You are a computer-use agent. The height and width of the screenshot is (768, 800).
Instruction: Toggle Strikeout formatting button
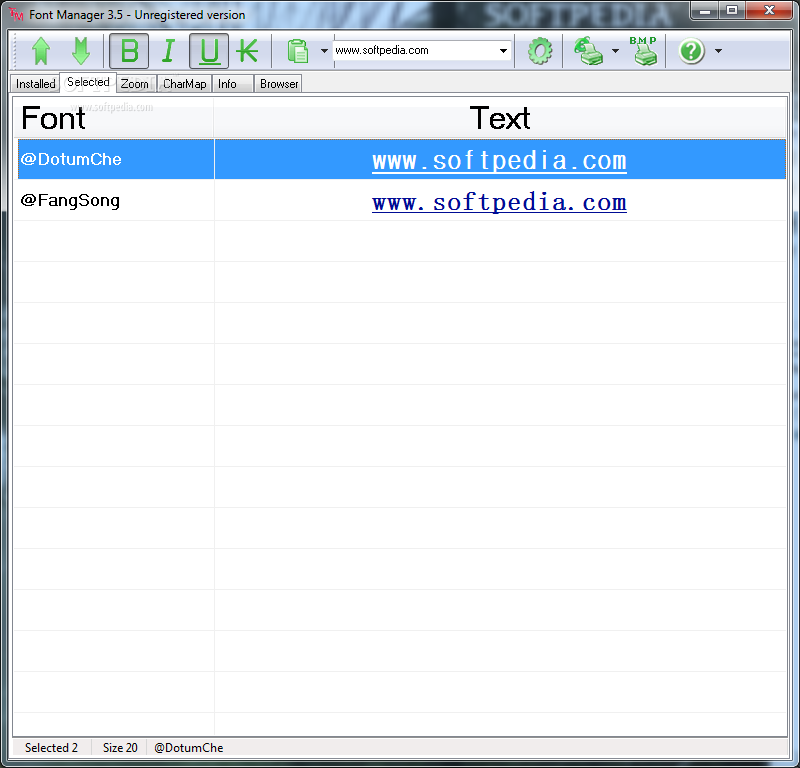pyautogui.click(x=247, y=51)
